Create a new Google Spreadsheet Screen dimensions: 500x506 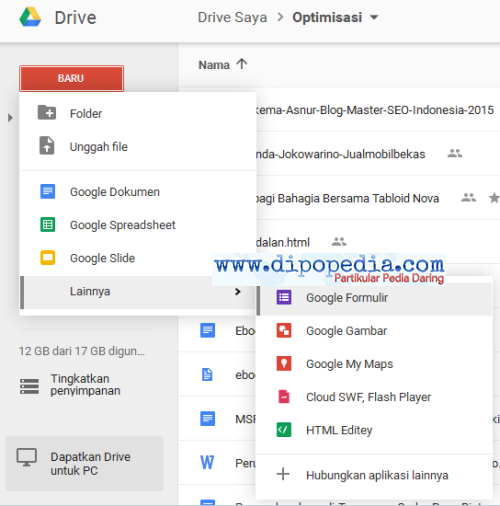[x=138, y=225]
